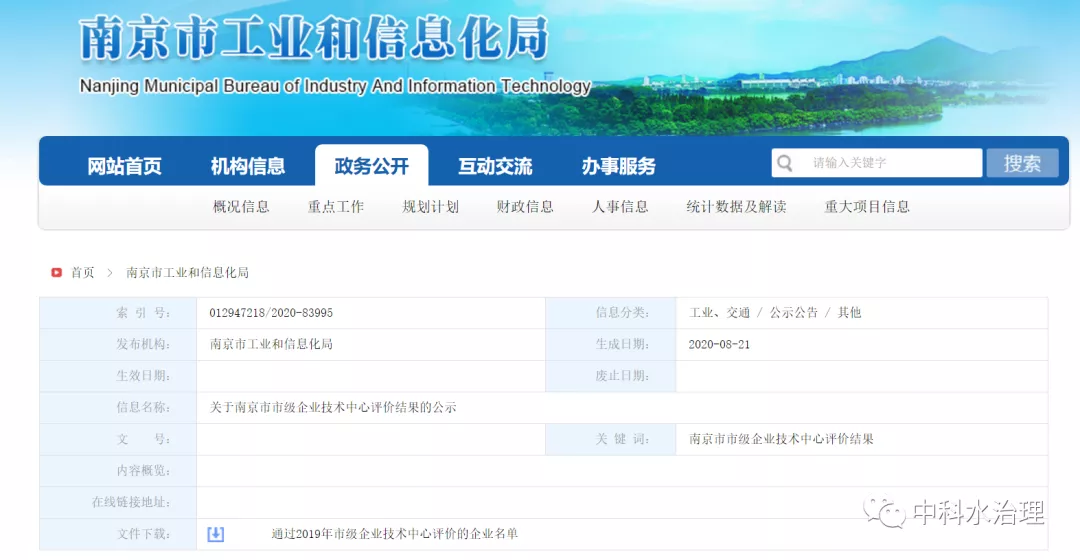Choose 重点工作 in the submenu
Viewport: 1080px width, 560px height.
tap(336, 207)
